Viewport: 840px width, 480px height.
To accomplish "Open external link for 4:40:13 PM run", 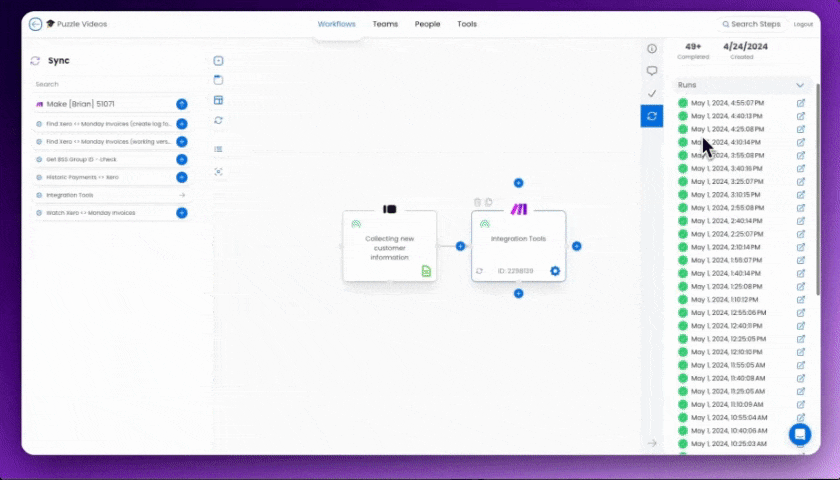I will point(800,116).
